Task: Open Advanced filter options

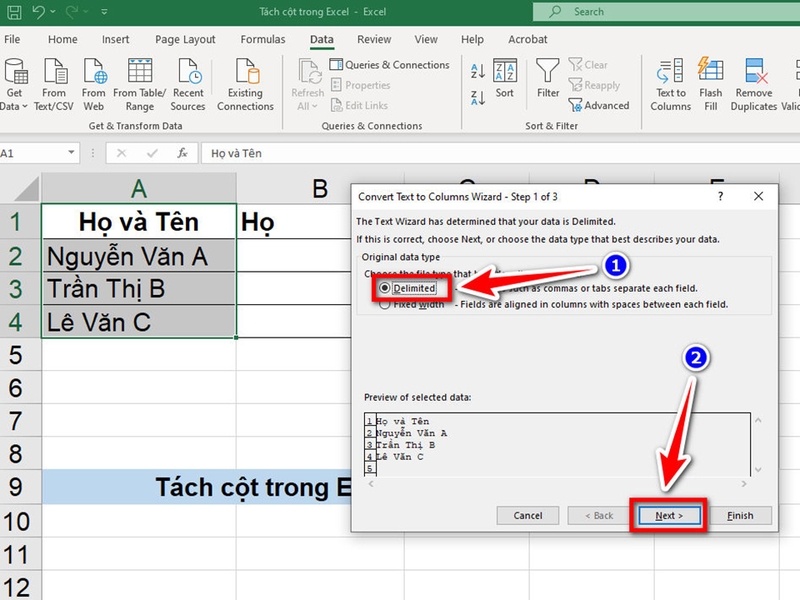Action: click(x=599, y=106)
